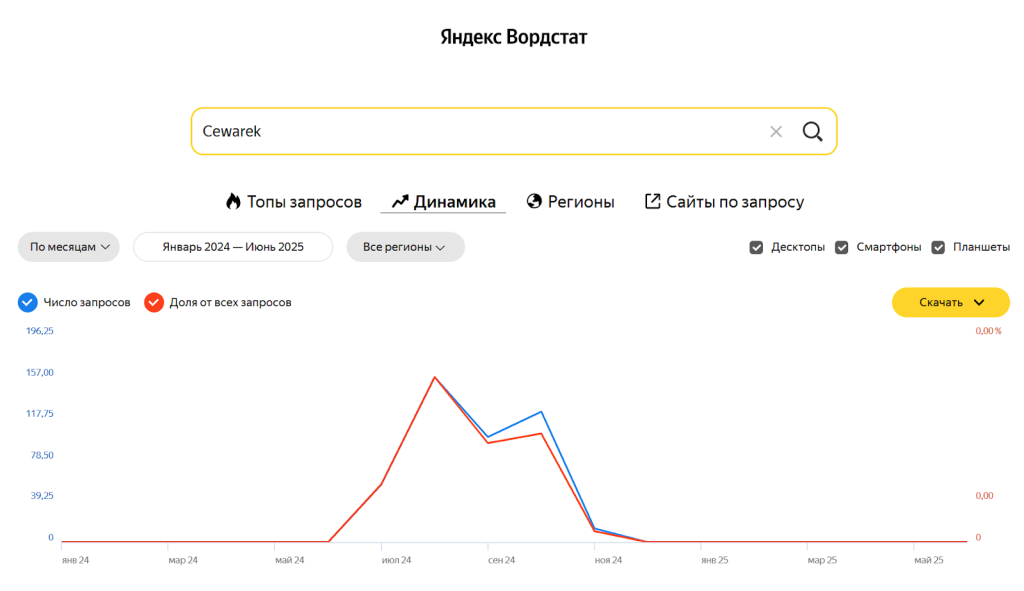Toggle the blue Число запросов series
Image resolution: width=1024 pixels, height=591 pixels.
click(28, 302)
